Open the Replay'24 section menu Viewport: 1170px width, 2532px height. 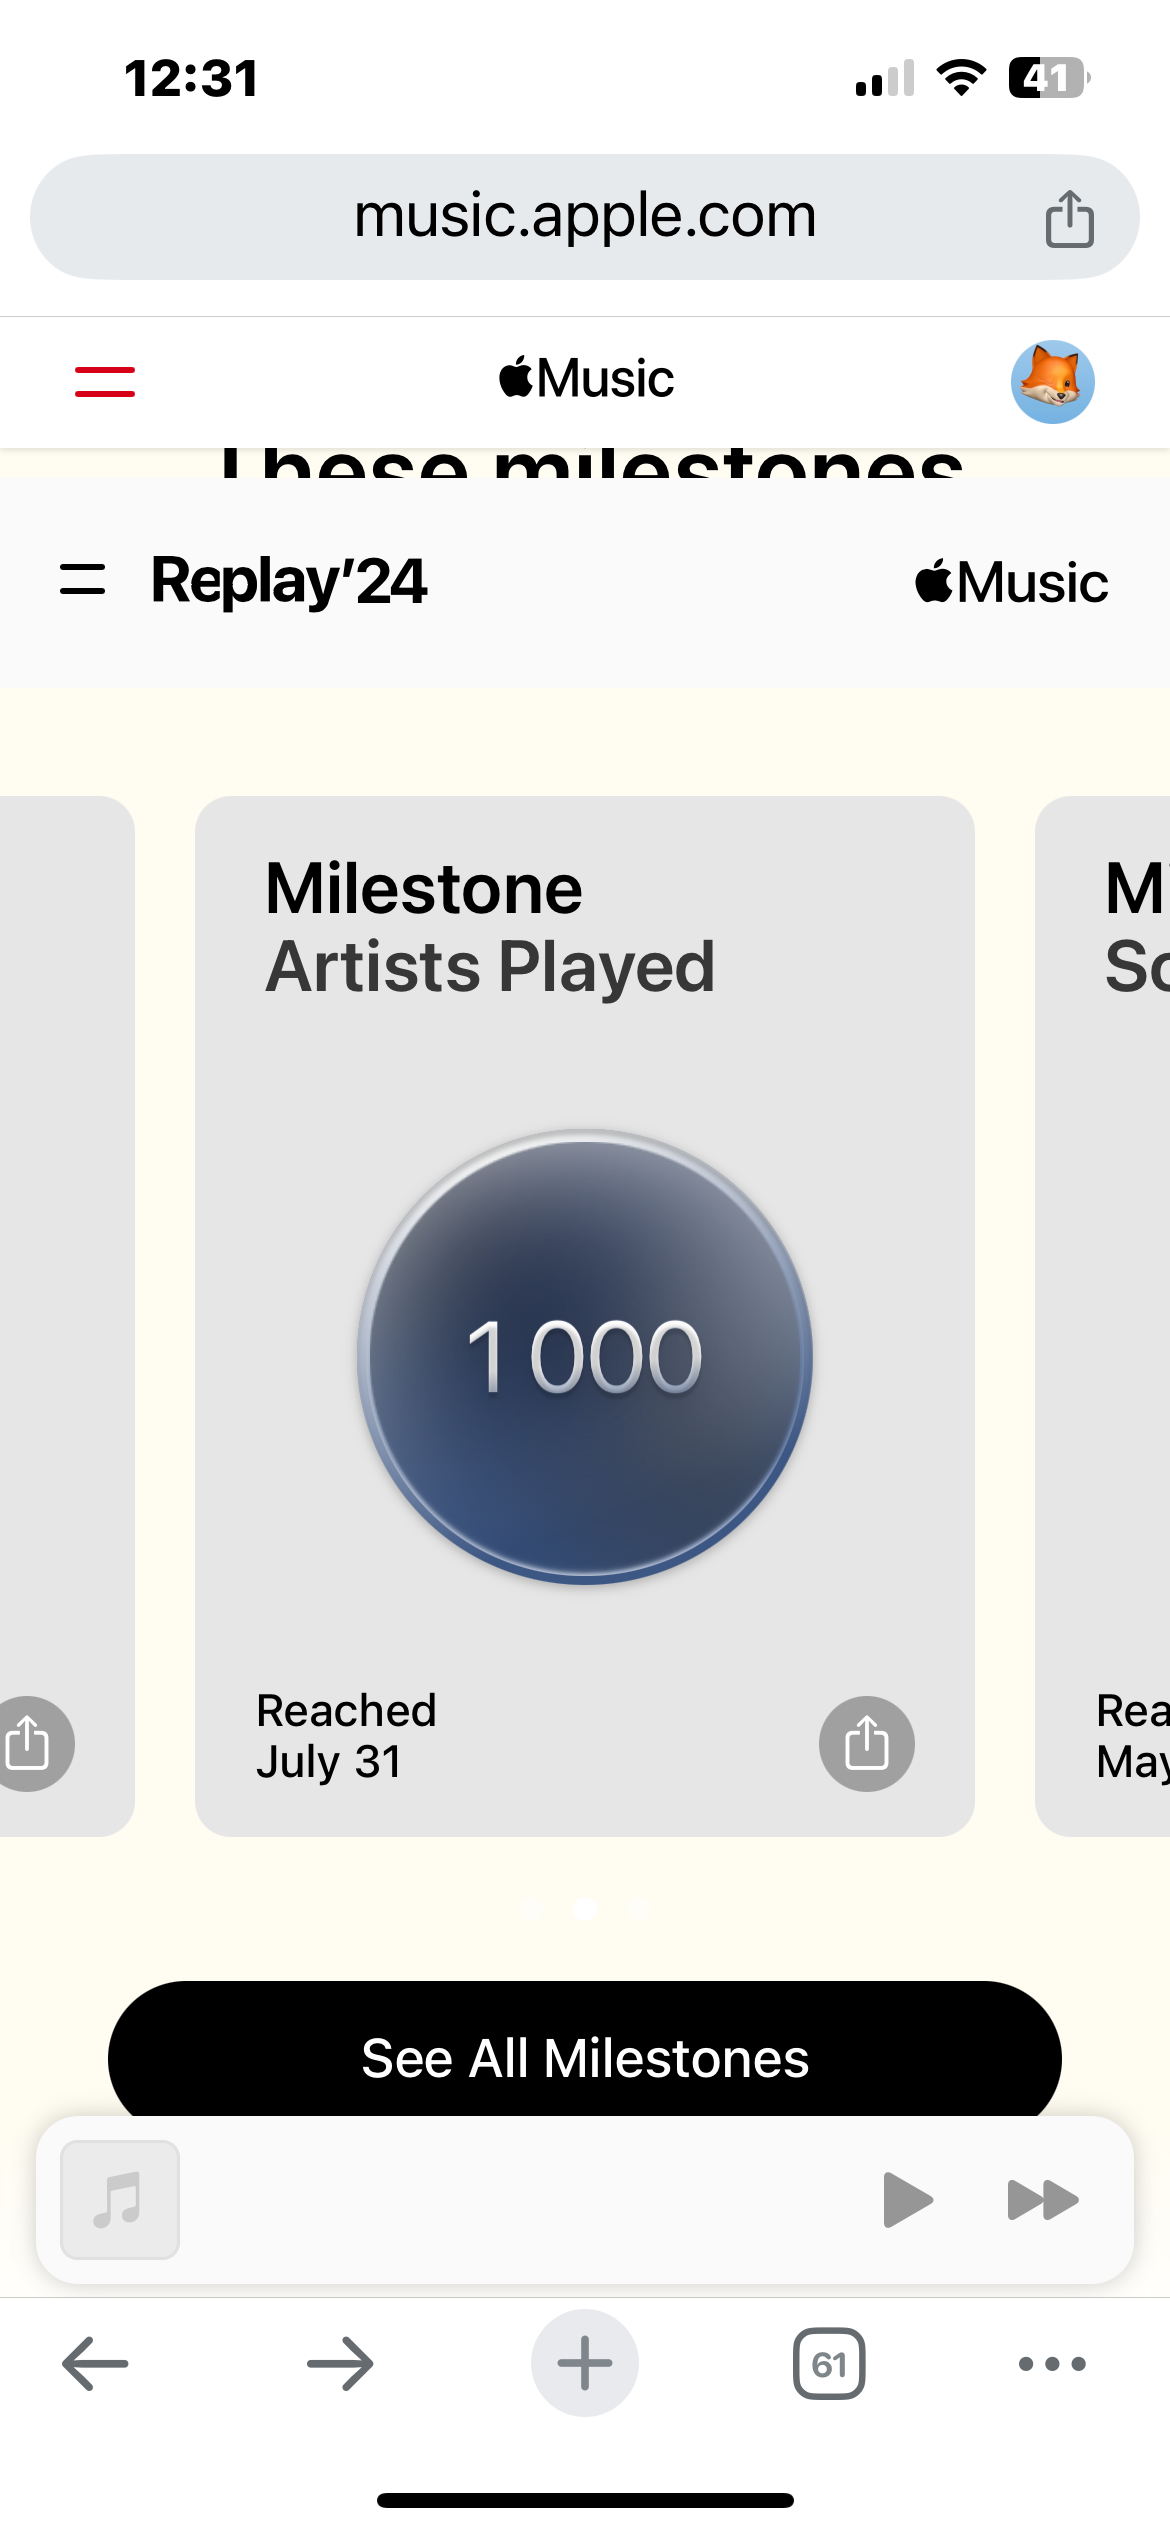[x=83, y=580]
